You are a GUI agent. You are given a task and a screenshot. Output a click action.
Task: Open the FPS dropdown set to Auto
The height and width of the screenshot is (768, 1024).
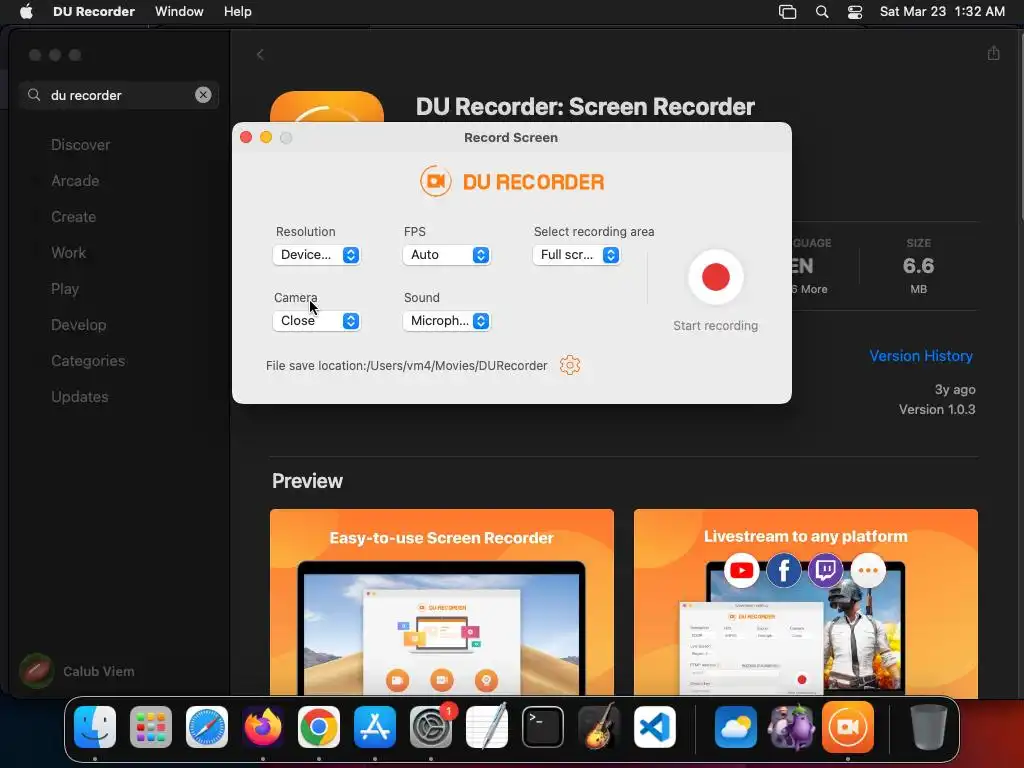(446, 255)
